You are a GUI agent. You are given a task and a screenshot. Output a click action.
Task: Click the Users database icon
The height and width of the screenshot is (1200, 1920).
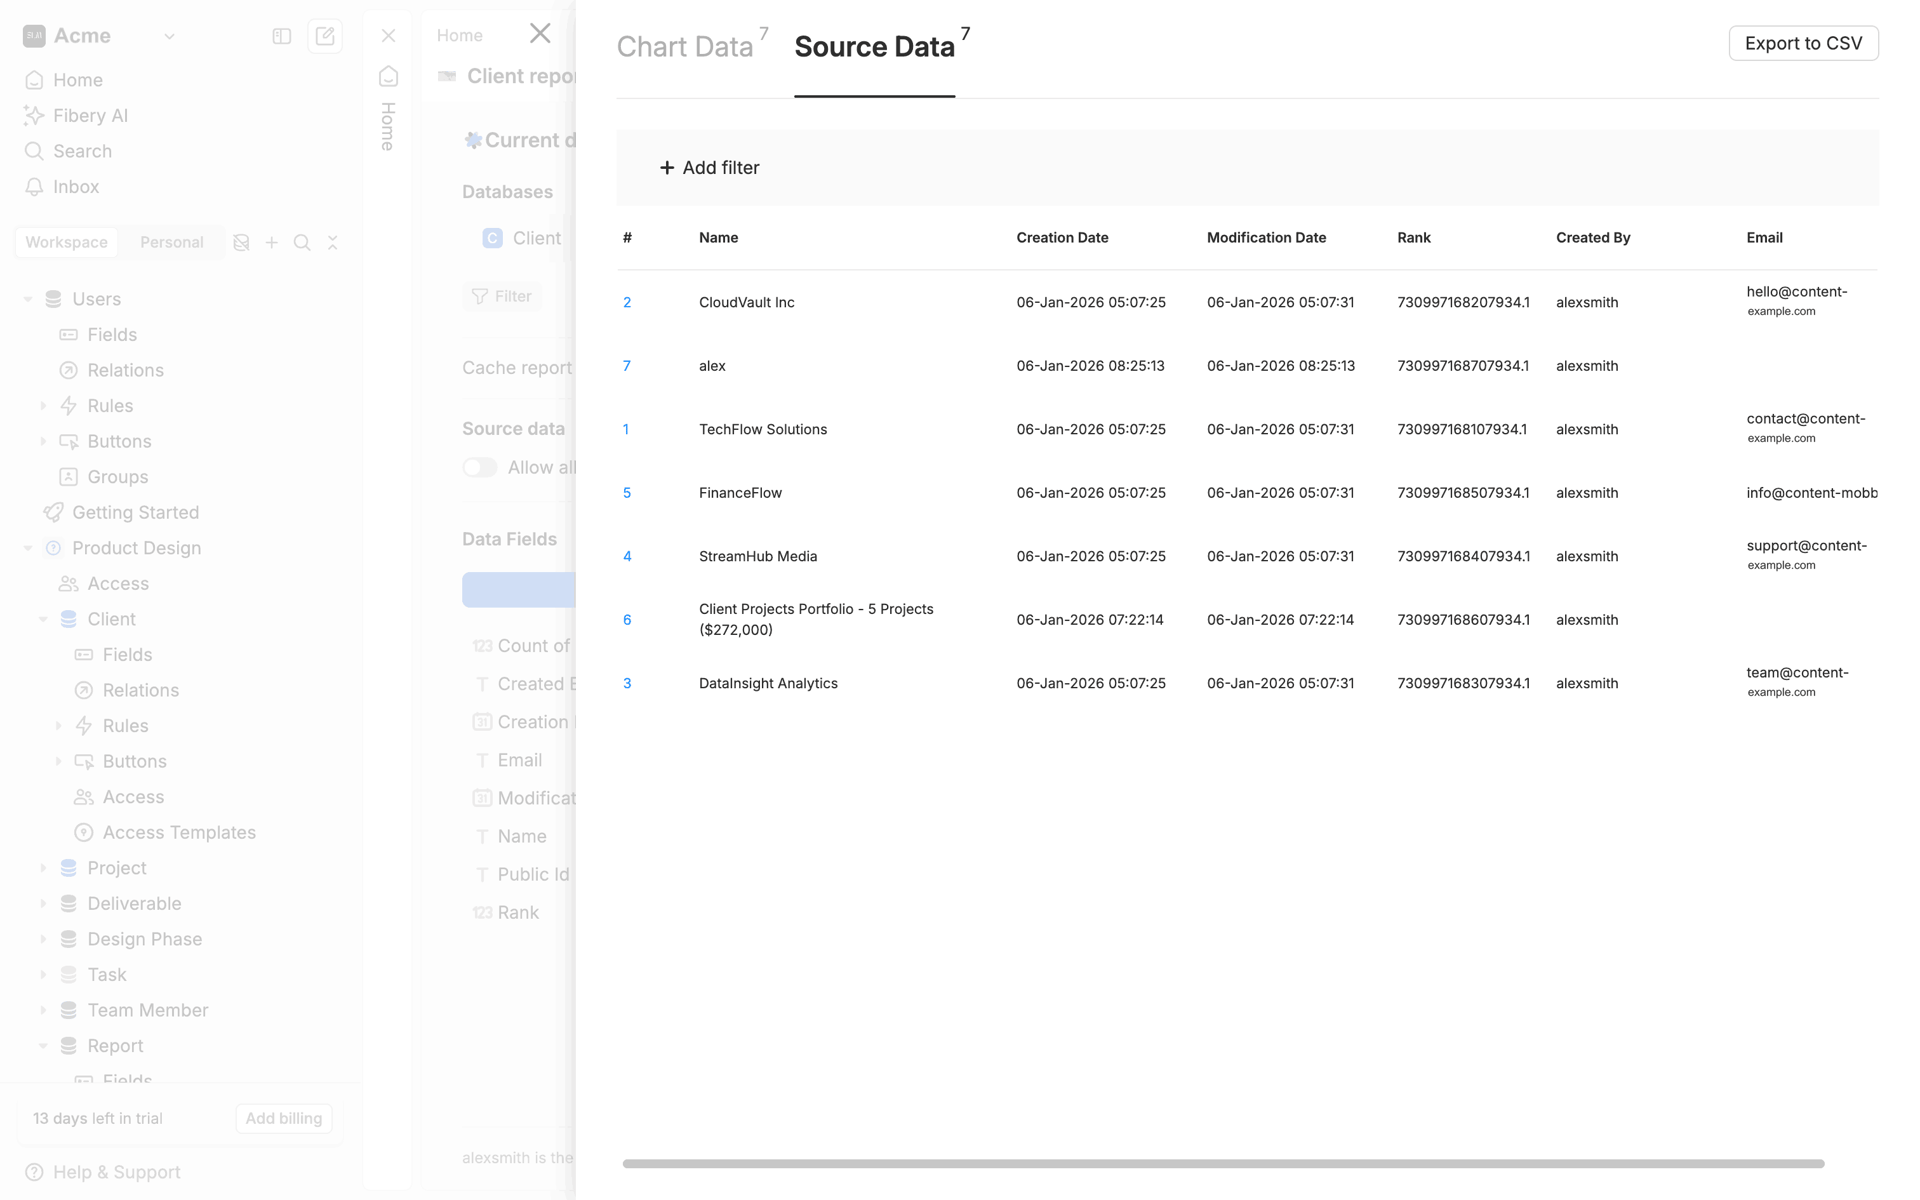point(53,299)
